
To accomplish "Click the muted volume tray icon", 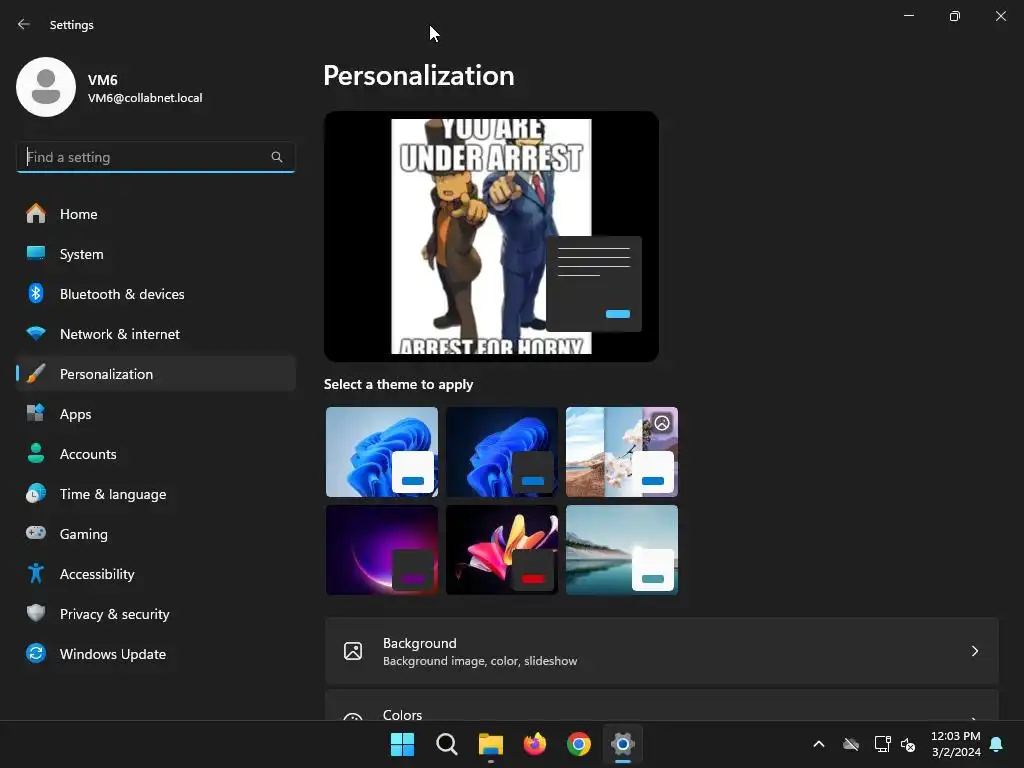I will 908,744.
